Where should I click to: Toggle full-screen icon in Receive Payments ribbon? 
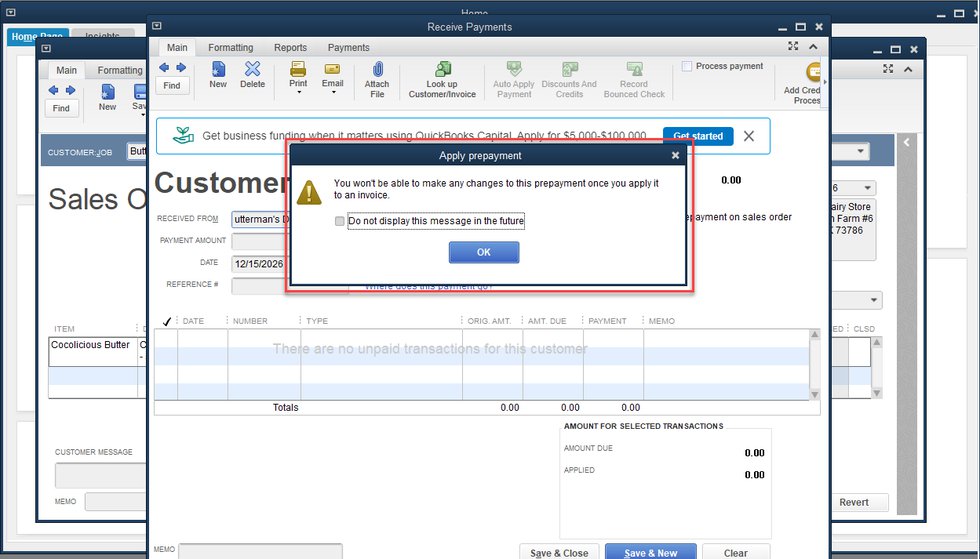793,47
